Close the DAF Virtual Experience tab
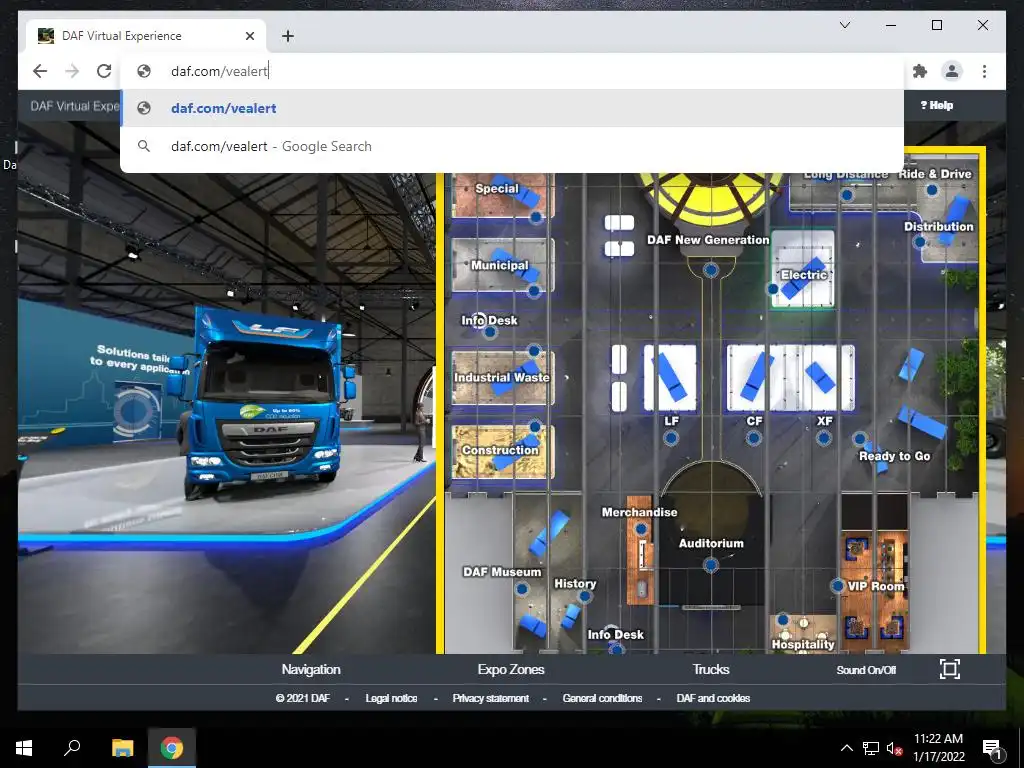Image resolution: width=1024 pixels, height=768 pixels. tap(249, 36)
